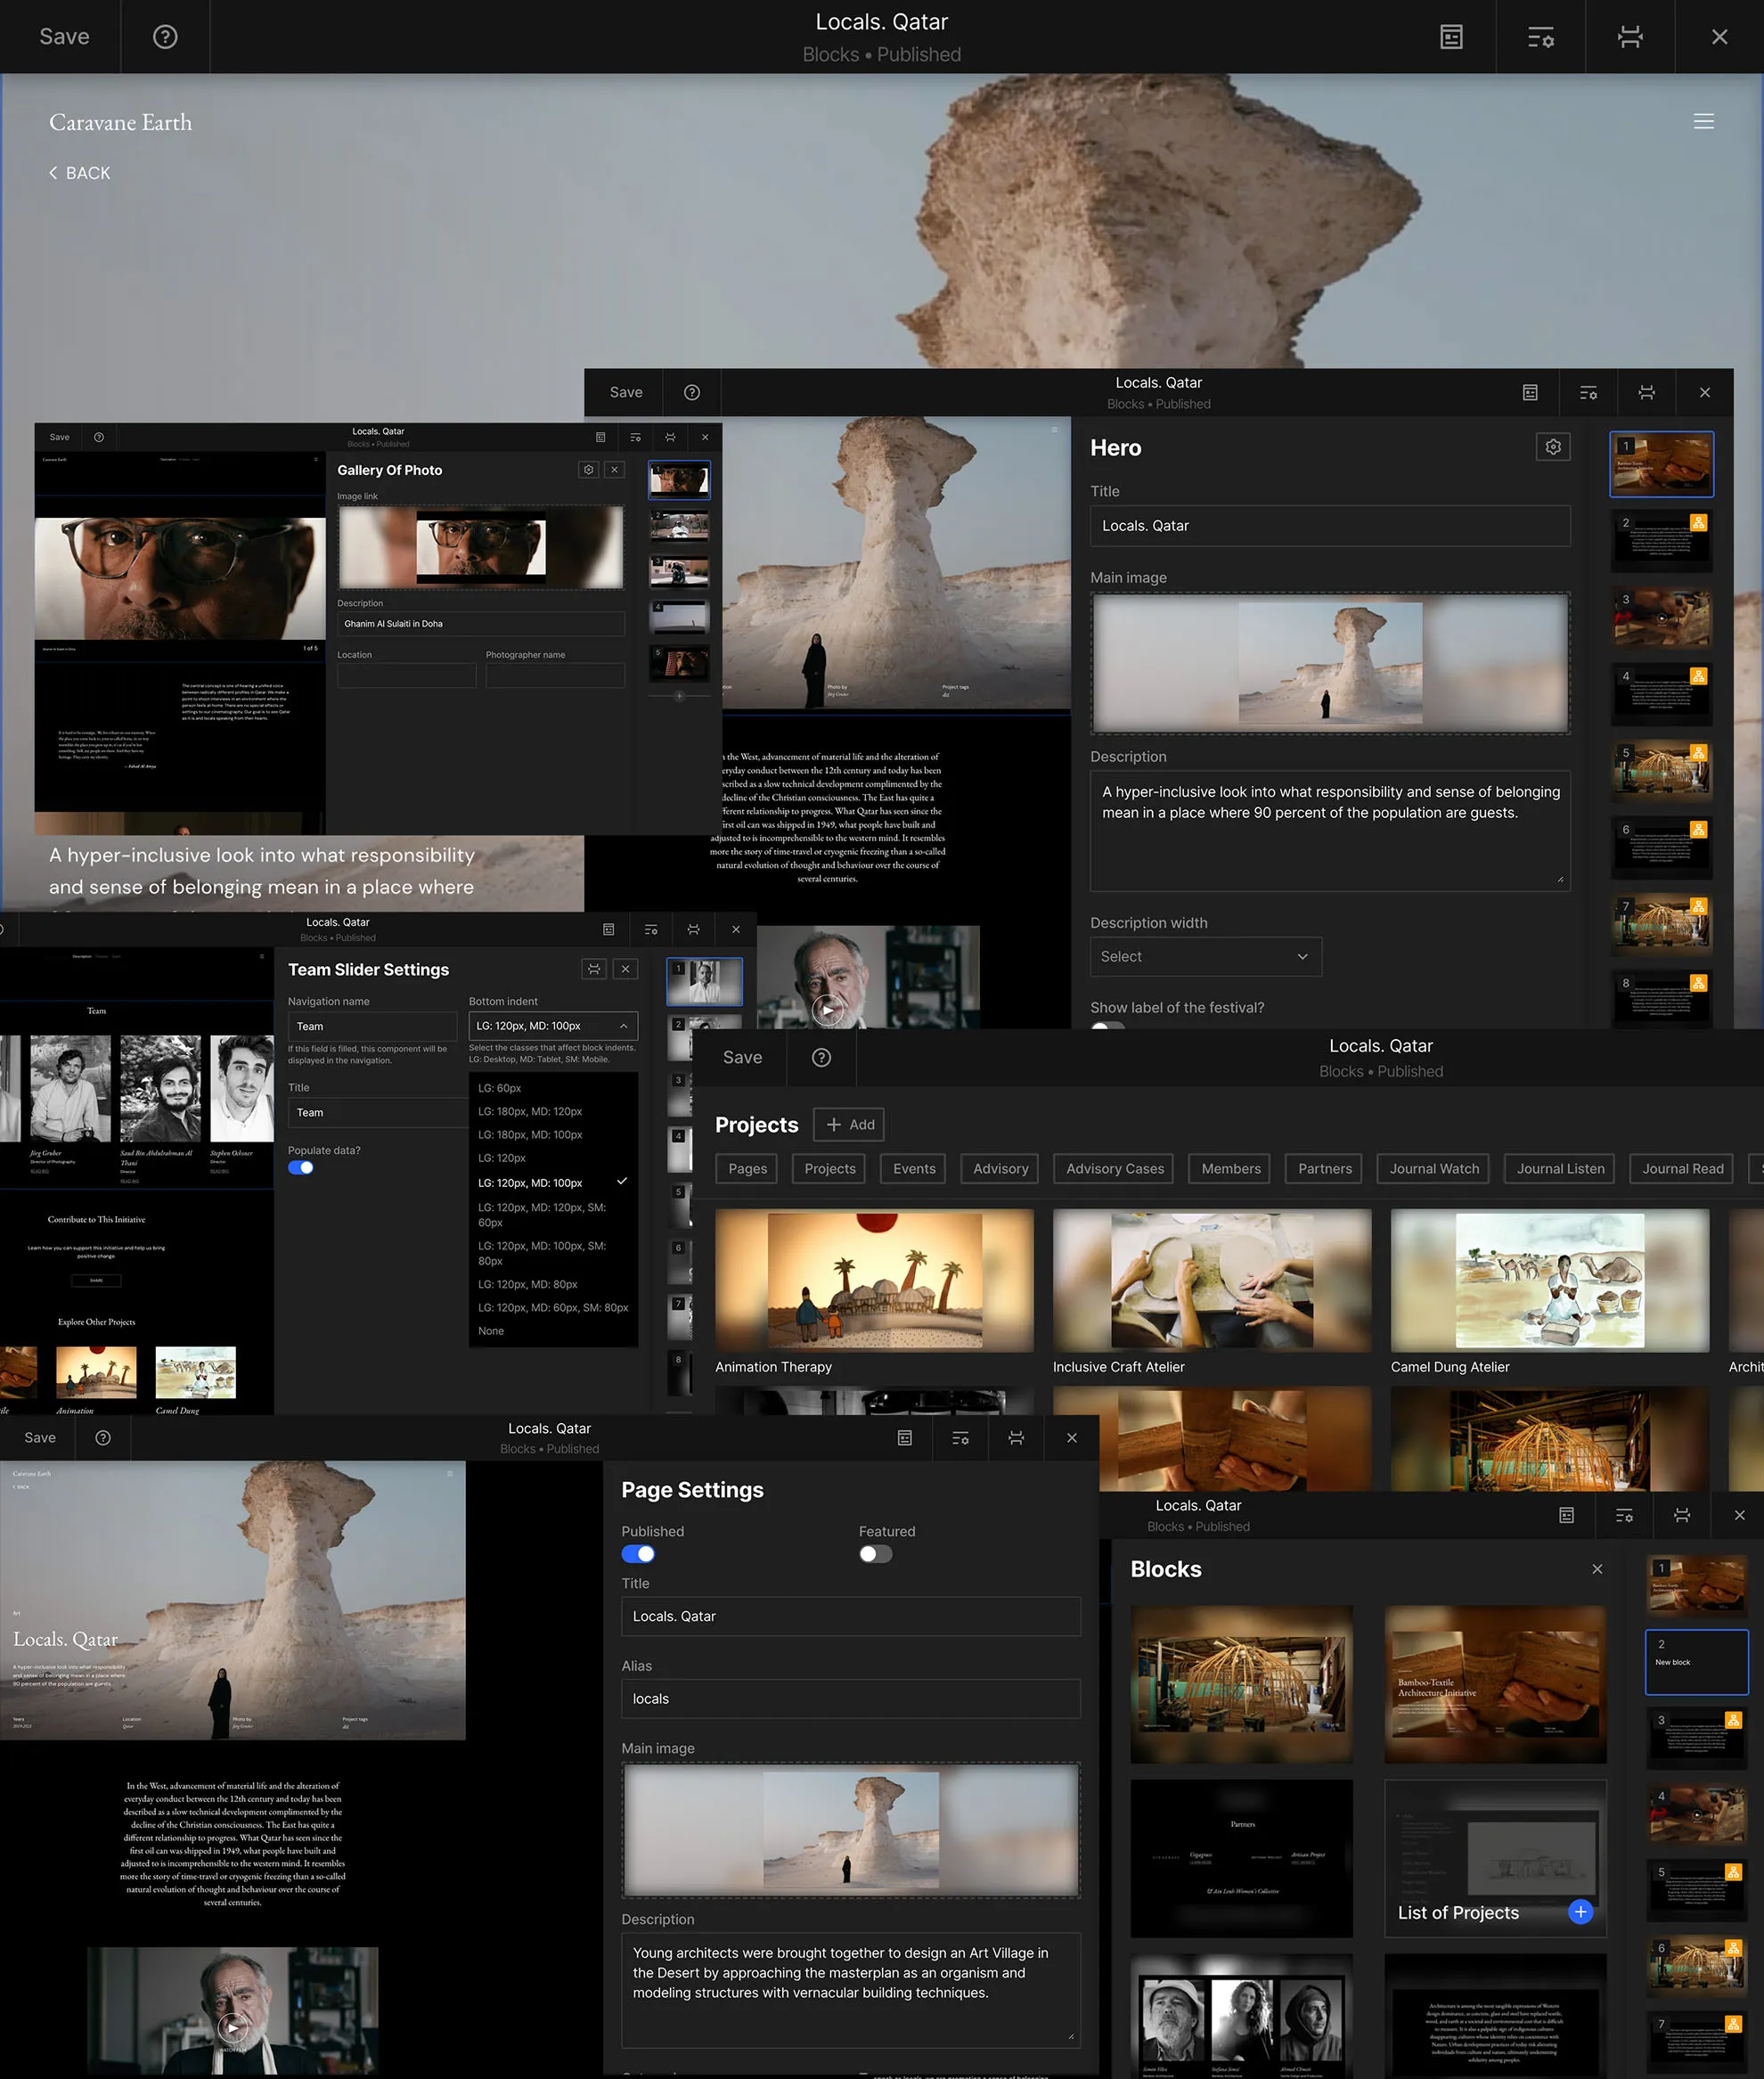Enable the Featured switch in Page Settings
This screenshot has width=1764, height=2079.
click(x=875, y=1553)
